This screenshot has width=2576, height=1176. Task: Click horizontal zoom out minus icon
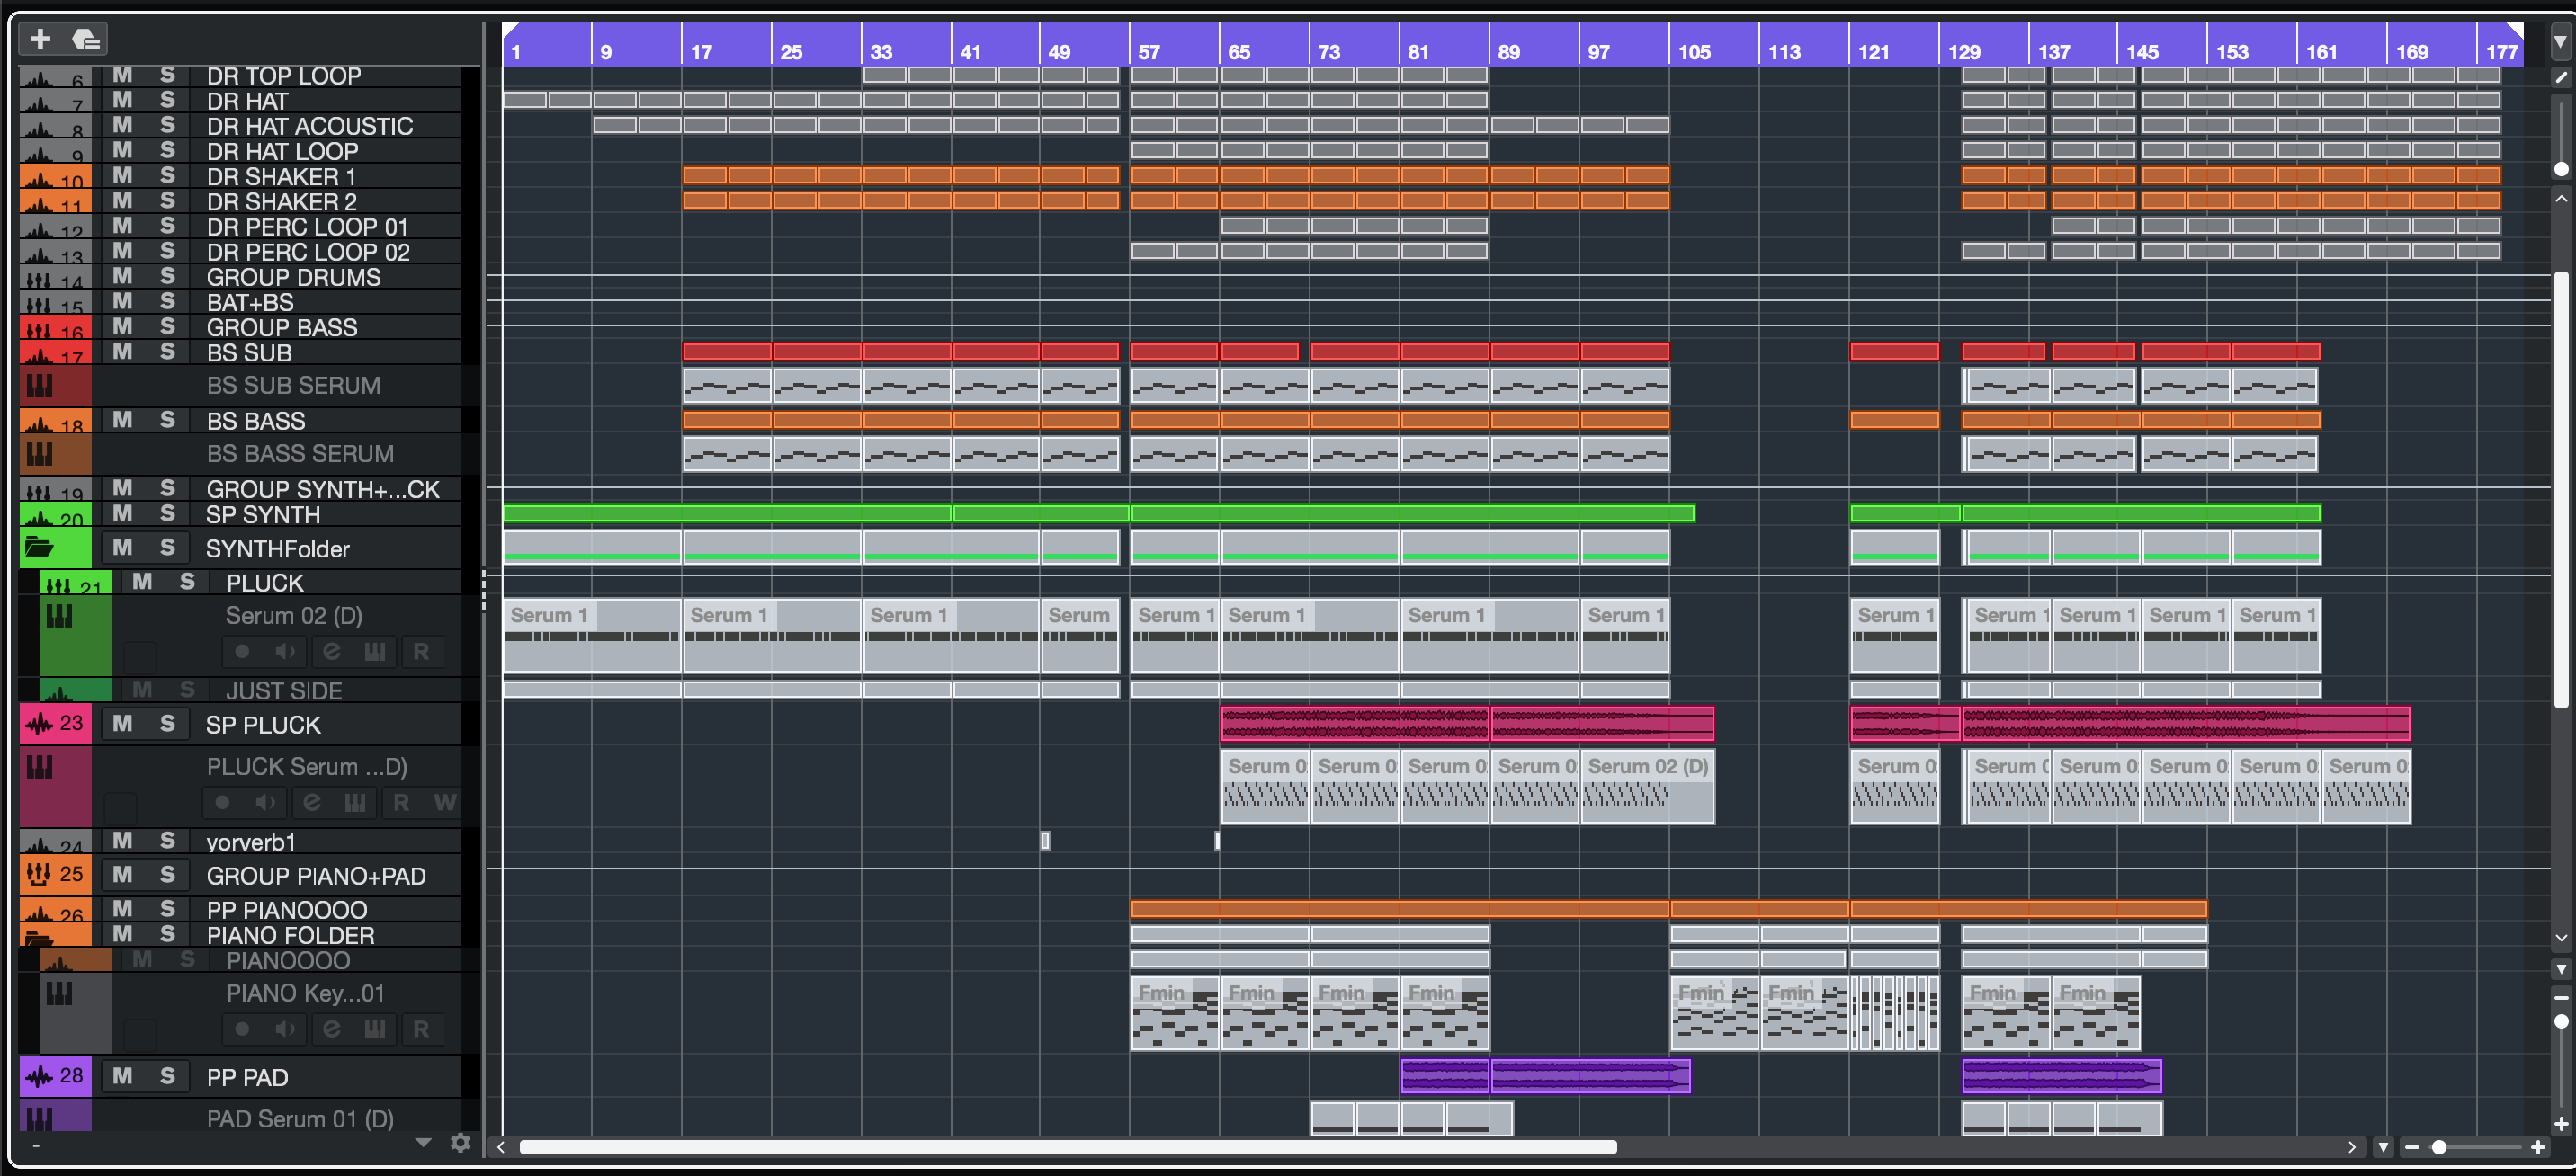click(2411, 1147)
